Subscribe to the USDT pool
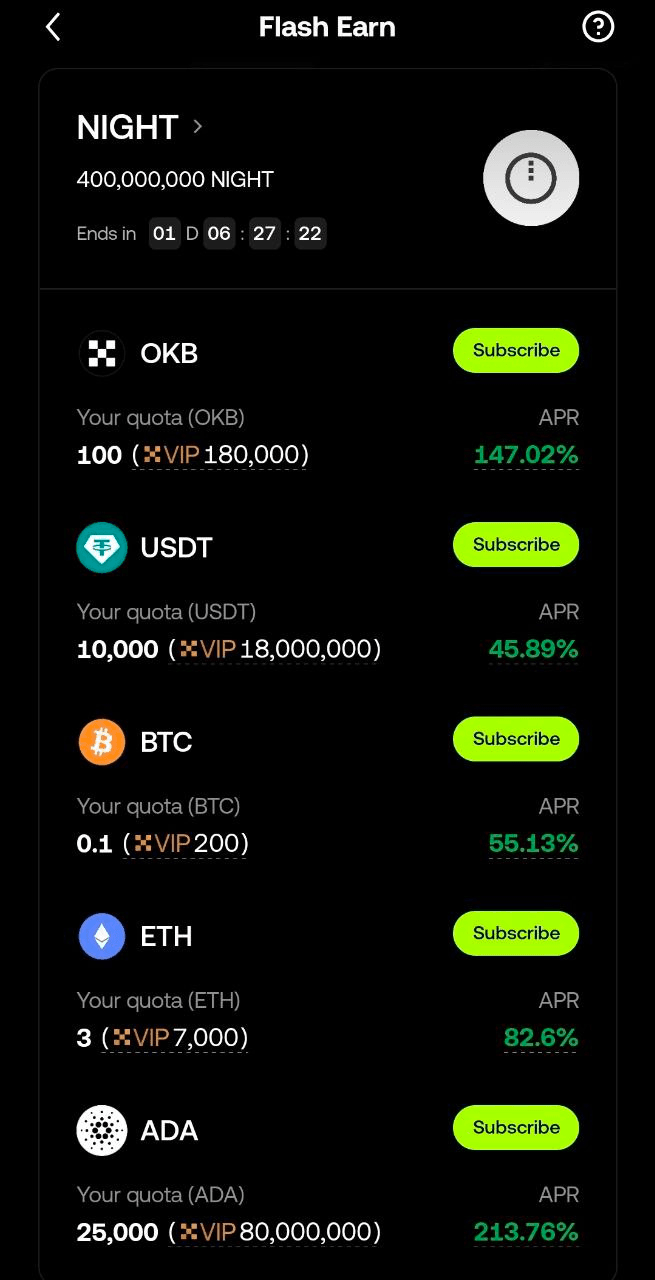This screenshot has width=655, height=1280. click(515, 544)
